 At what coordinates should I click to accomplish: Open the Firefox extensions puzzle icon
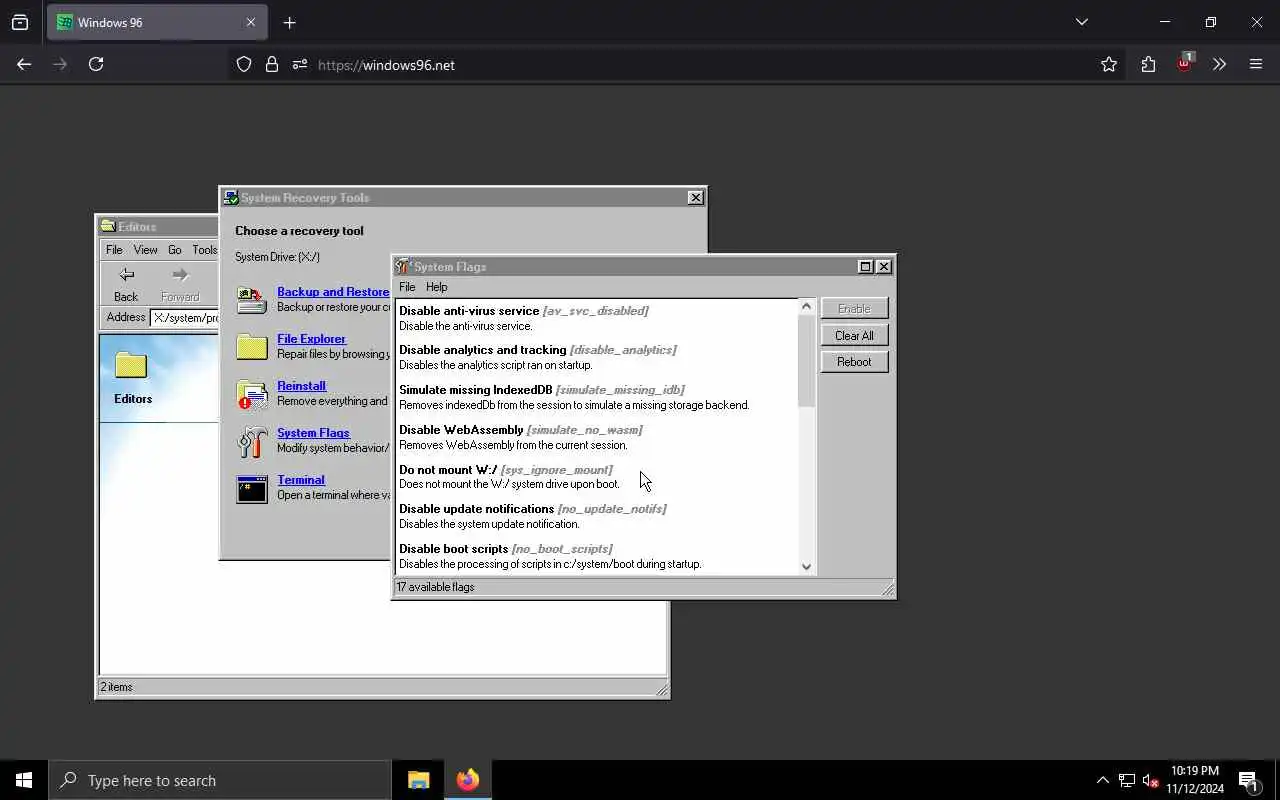tap(1148, 64)
